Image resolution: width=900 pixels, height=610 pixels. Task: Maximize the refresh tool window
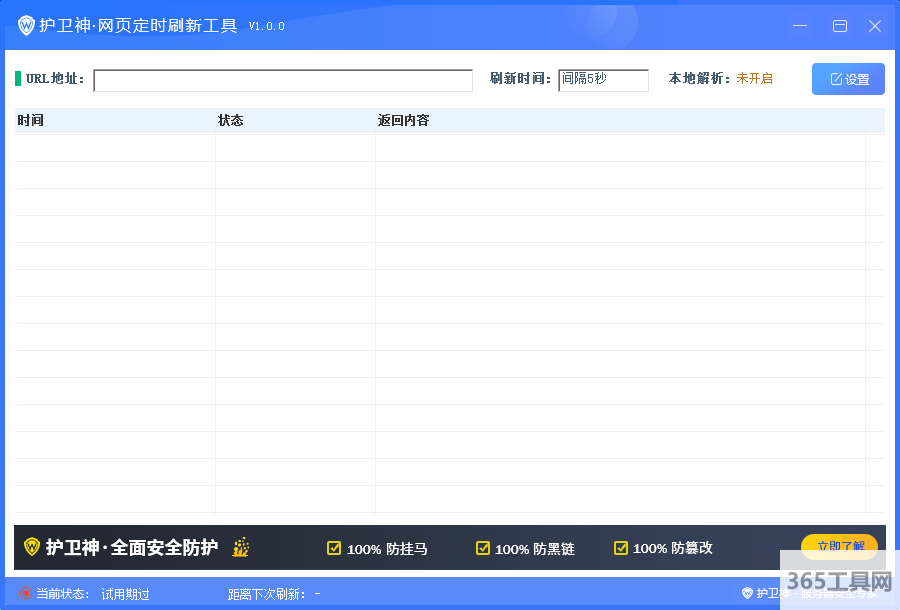tap(840, 26)
